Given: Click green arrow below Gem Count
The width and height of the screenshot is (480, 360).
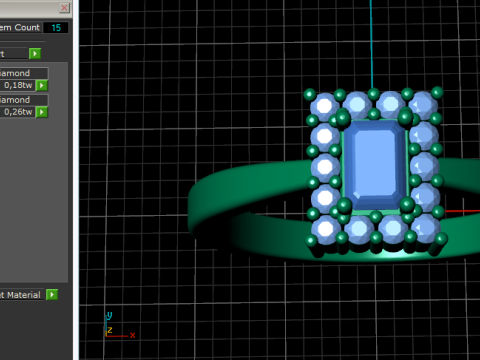Looking at the screenshot, I should point(35,53).
